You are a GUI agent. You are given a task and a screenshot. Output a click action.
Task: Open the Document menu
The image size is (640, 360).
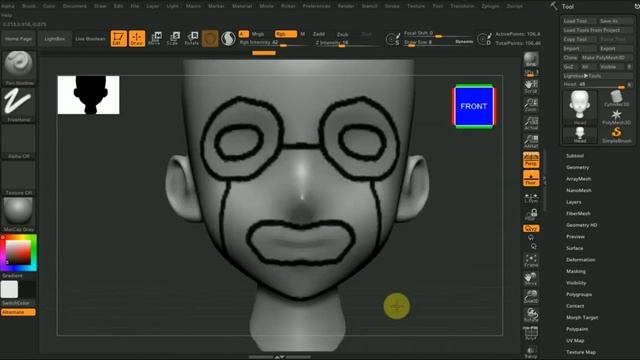[x=75, y=6]
